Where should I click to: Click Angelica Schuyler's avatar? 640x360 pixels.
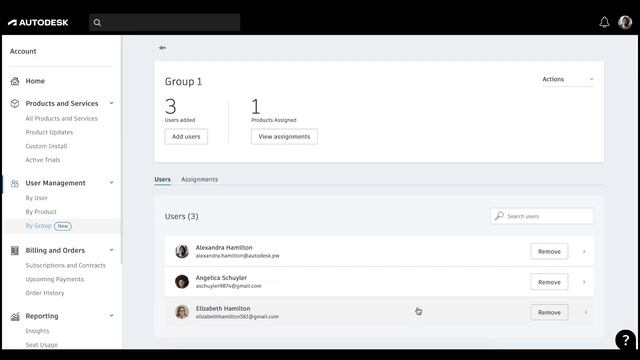click(x=182, y=282)
